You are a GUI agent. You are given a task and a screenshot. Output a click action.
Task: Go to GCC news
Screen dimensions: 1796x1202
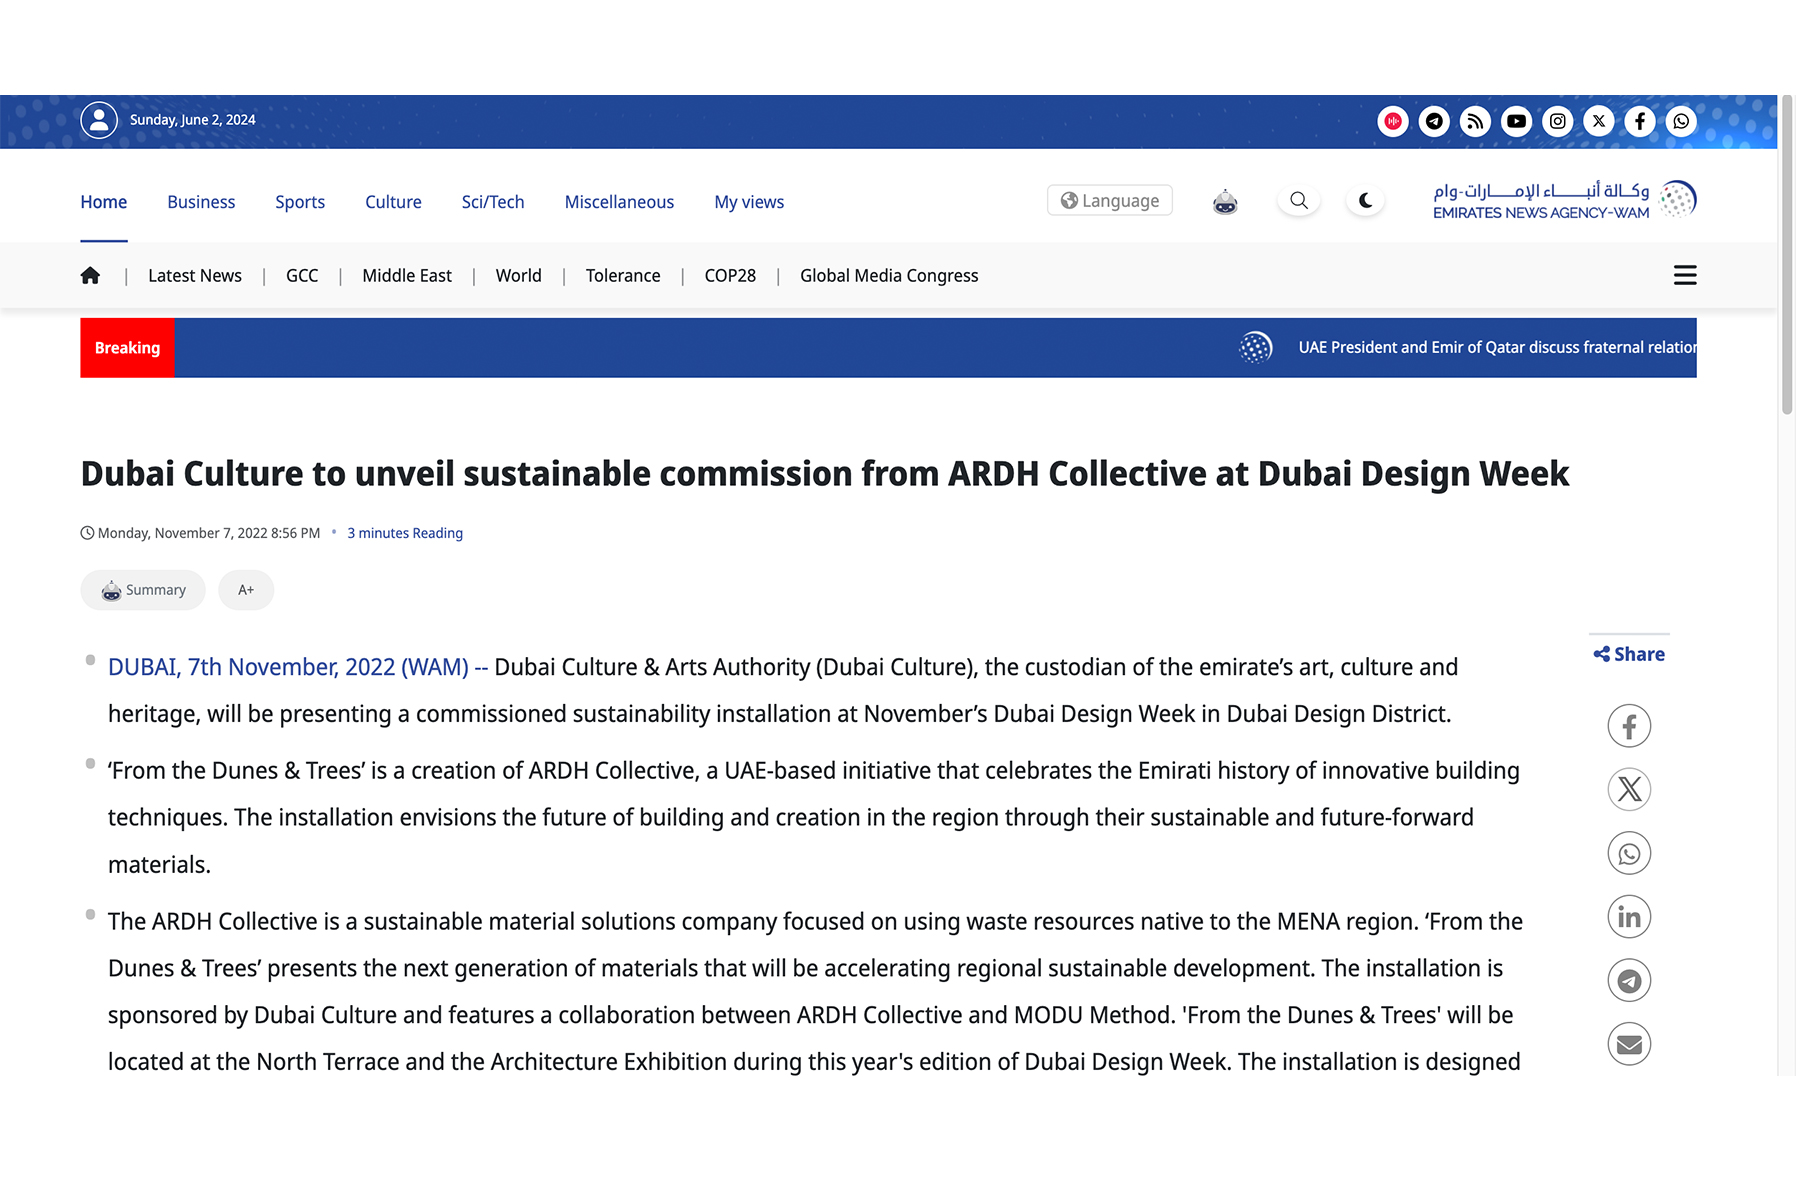click(x=302, y=276)
